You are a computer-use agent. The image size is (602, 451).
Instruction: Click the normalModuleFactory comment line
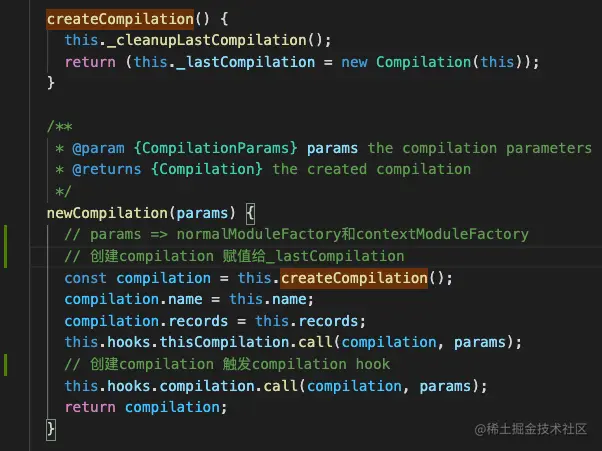296,234
